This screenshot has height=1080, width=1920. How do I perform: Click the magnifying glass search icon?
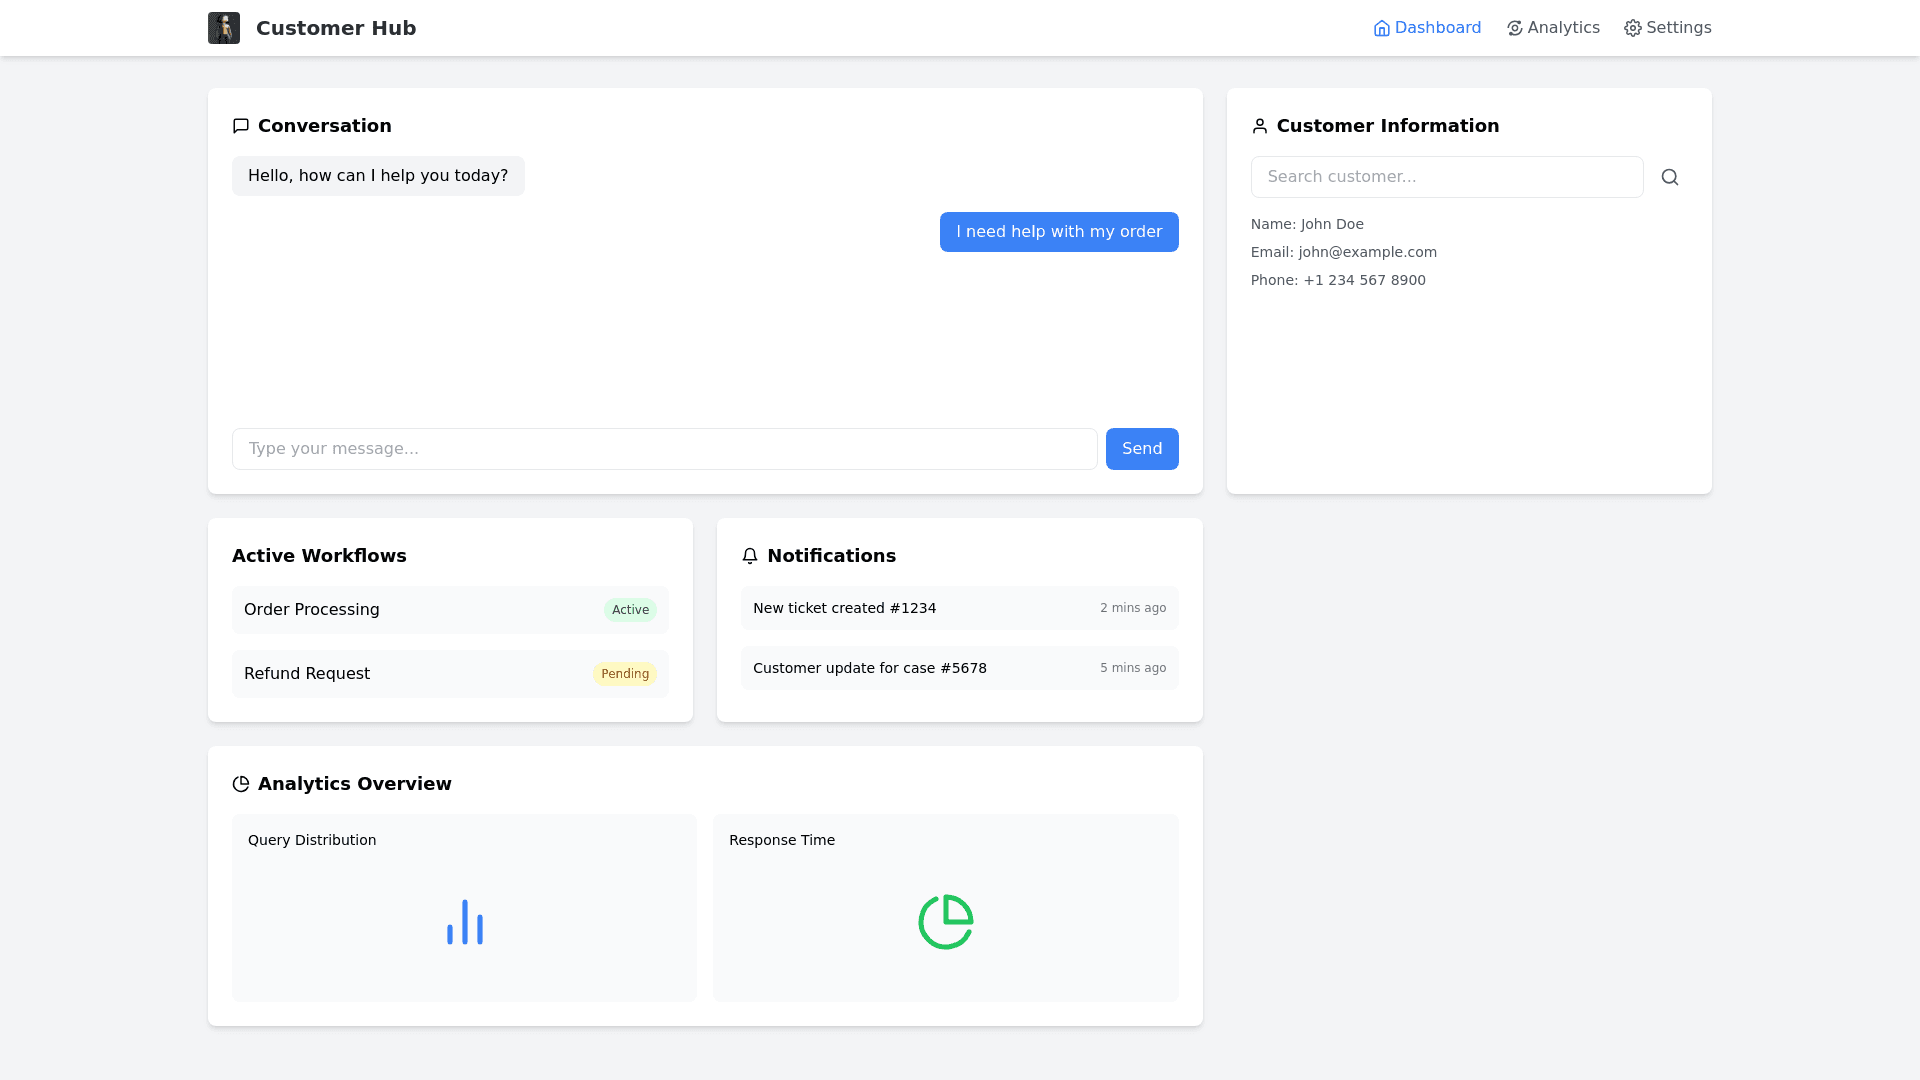pos(1670,176)
